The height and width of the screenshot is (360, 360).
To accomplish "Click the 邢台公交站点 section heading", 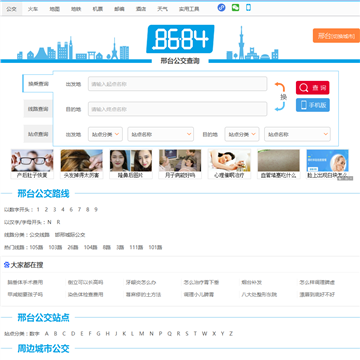I will [43, 318].
